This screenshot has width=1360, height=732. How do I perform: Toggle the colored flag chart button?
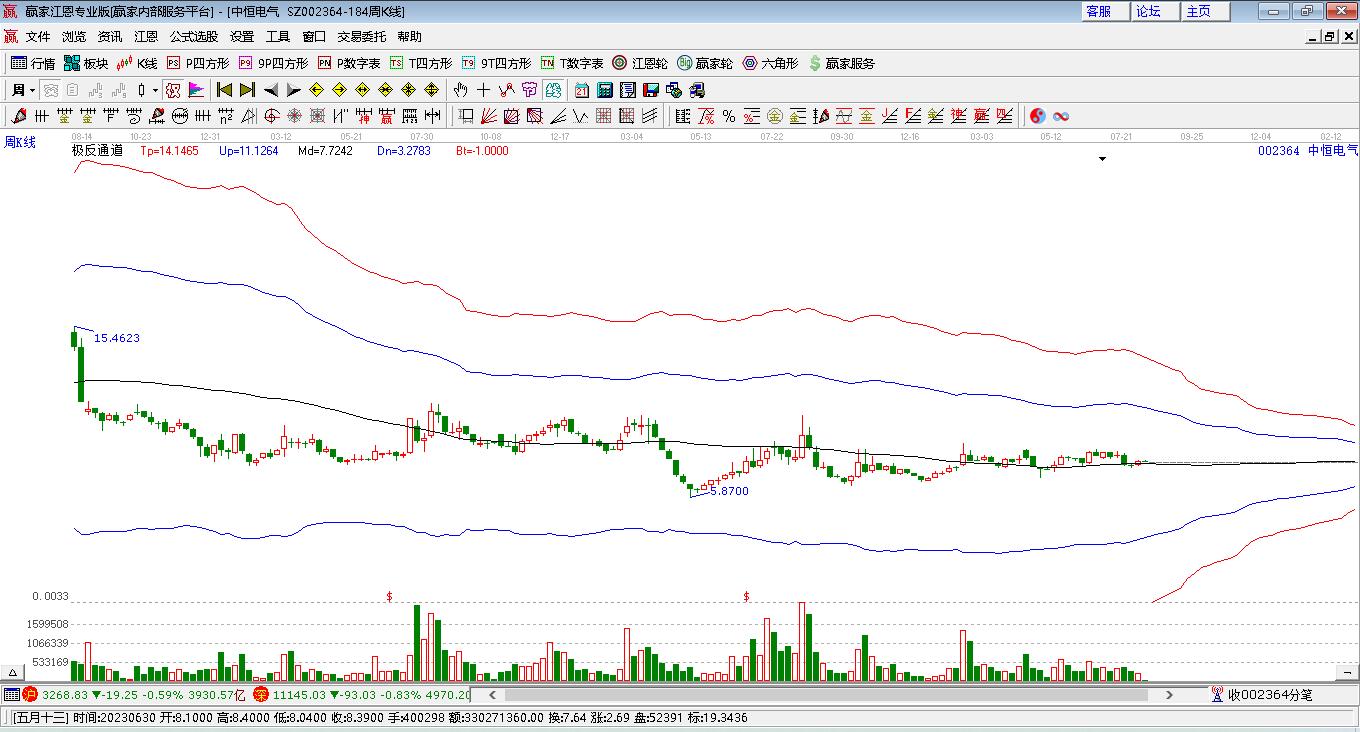[196, 90]
